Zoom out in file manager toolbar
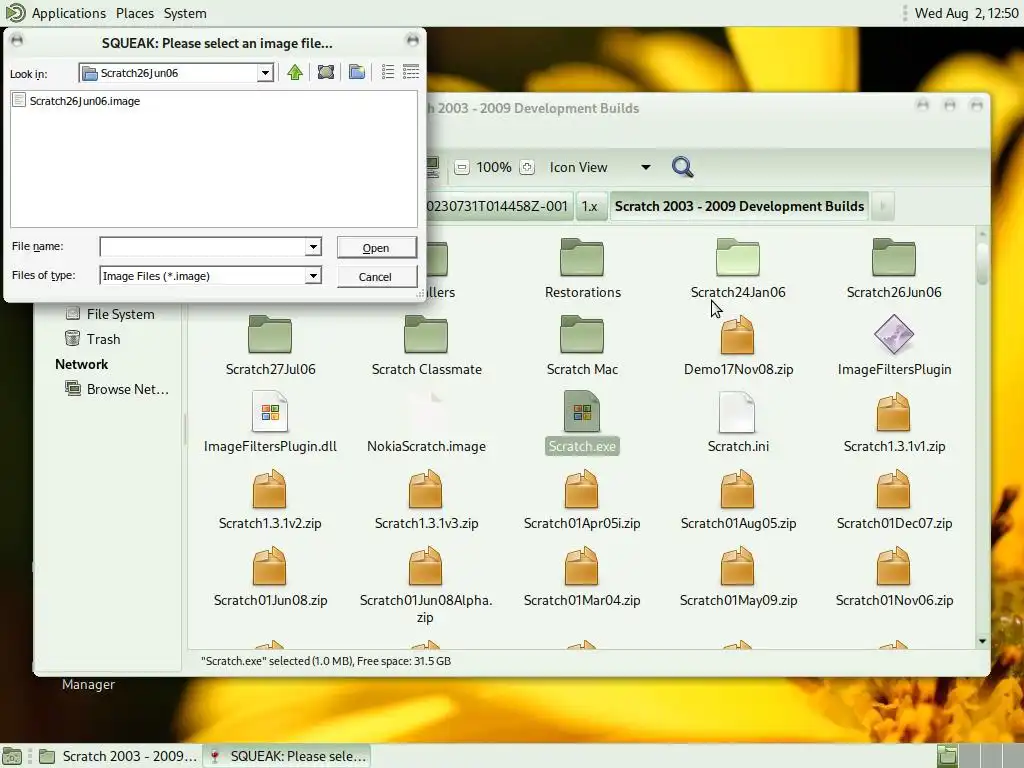Screen dimensions: 1024x768 point(462,168)
